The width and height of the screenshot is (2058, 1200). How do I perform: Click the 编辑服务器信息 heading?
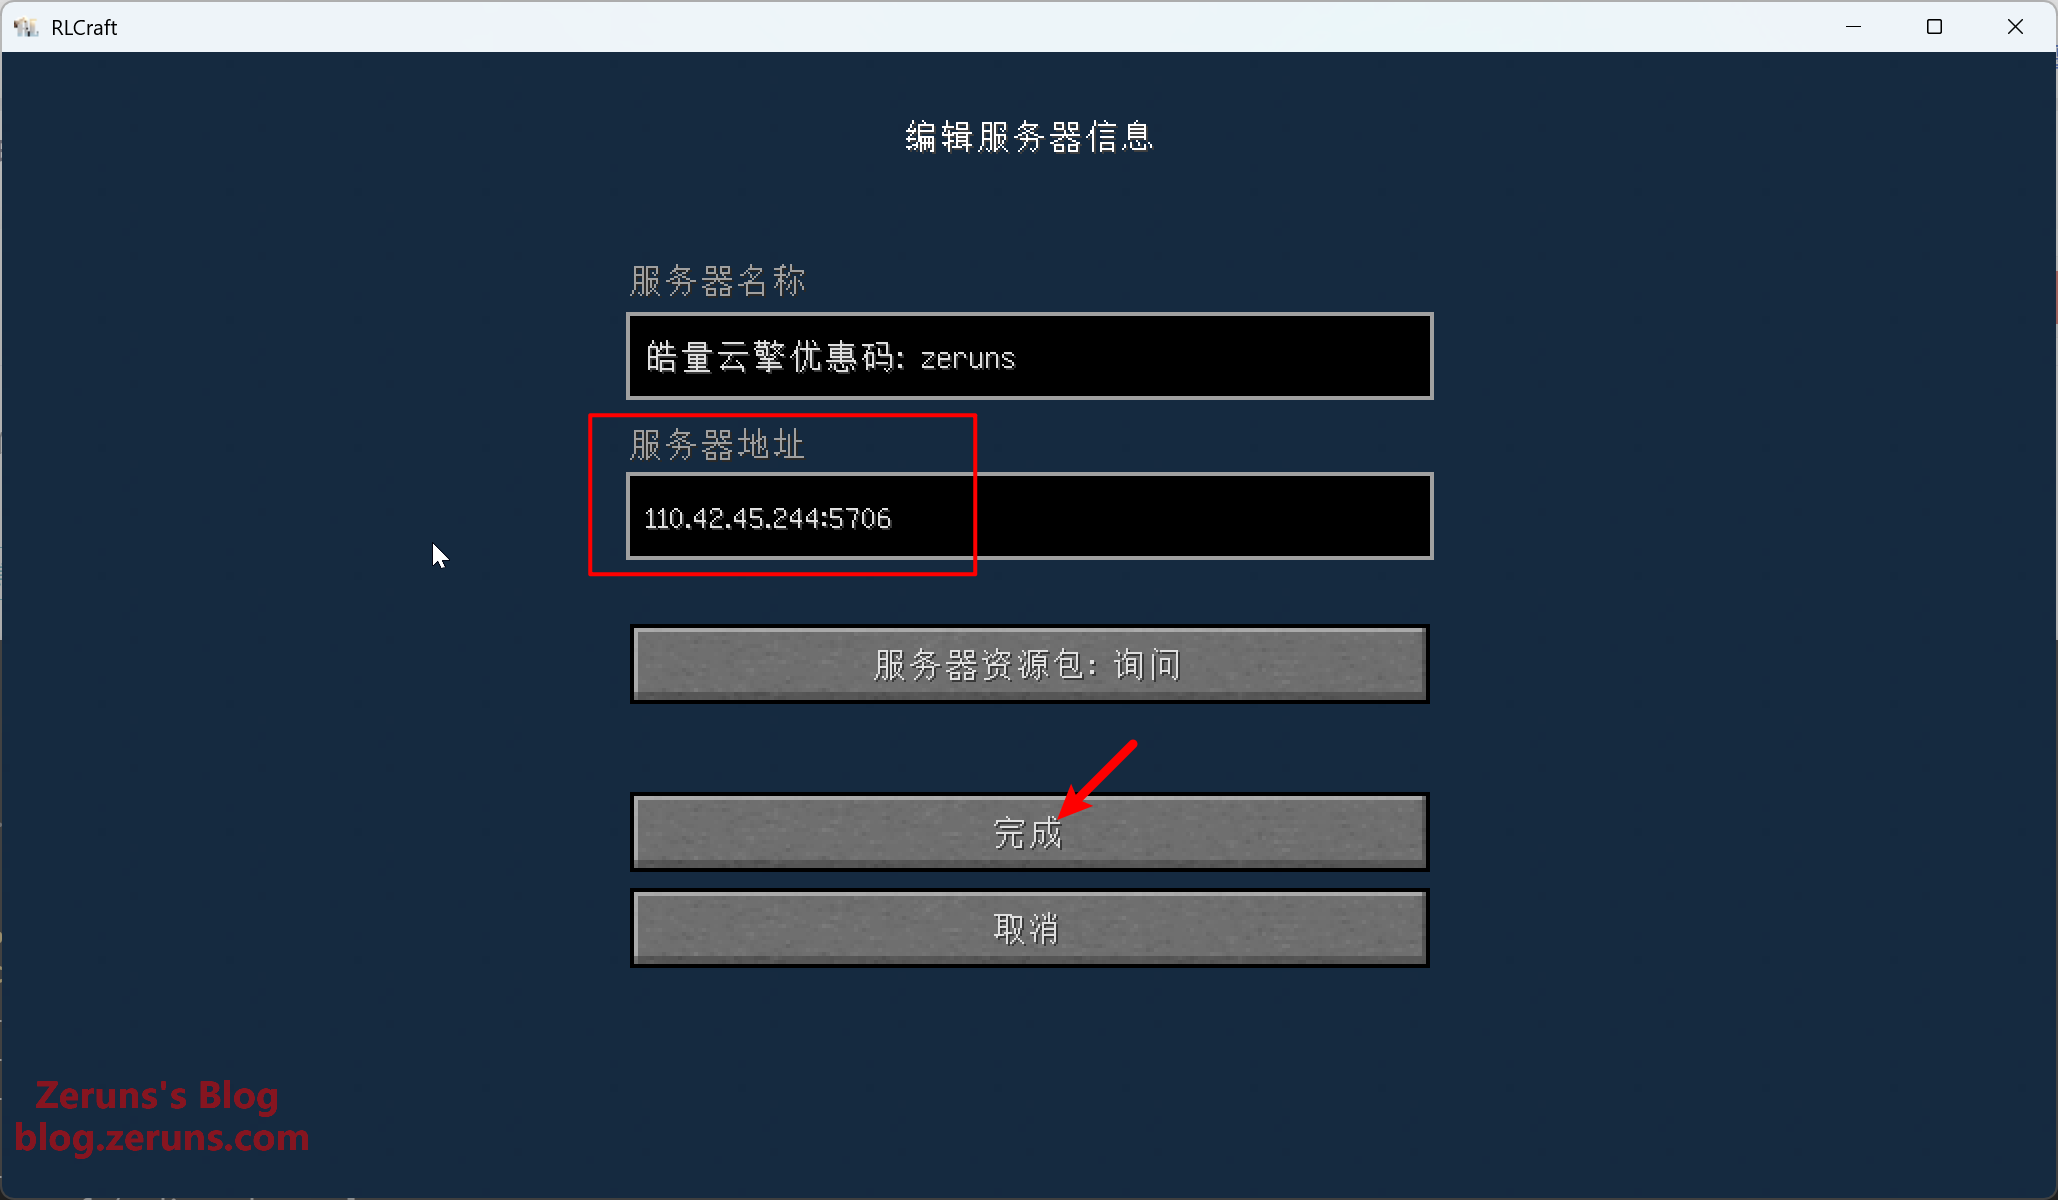tap(1029, 137)
